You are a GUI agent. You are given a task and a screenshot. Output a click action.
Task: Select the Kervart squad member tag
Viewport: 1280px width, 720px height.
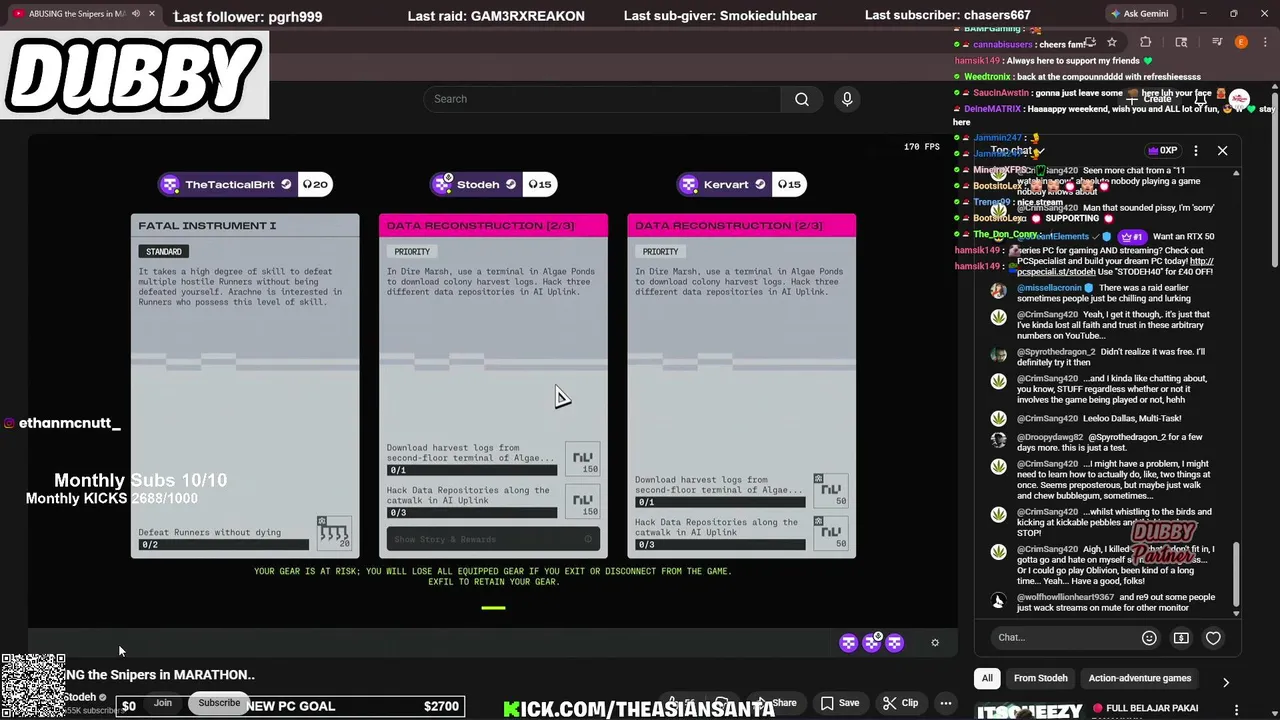(x=741, y=184)
